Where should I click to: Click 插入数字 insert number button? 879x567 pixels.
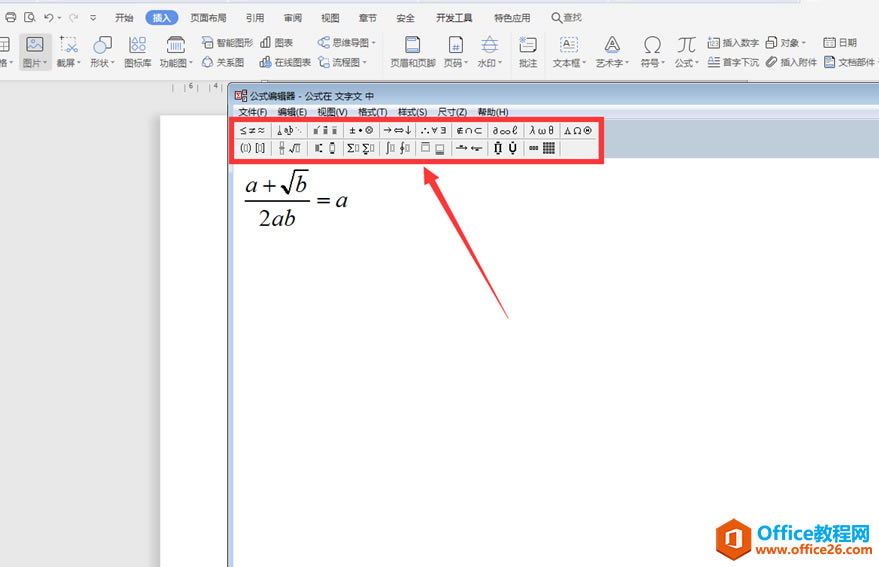tap(733, 43)
